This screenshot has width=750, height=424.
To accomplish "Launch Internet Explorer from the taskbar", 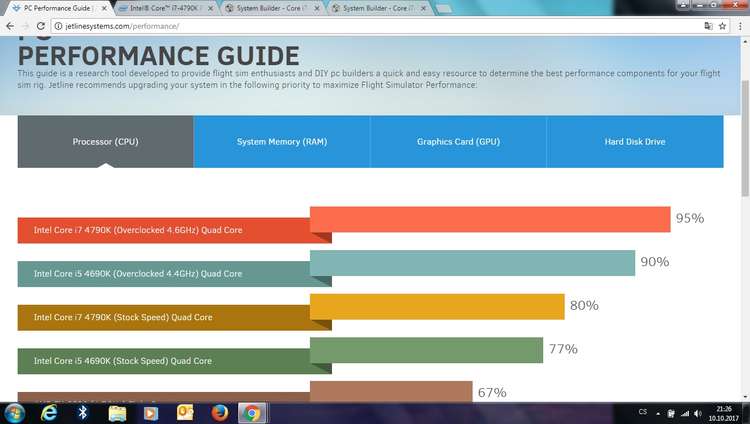I will click(x=49, y=413).
